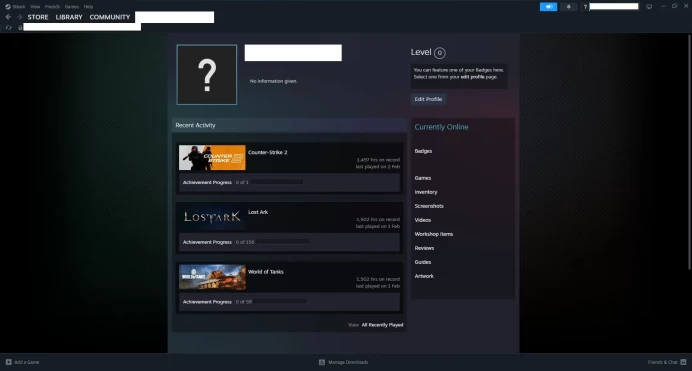
Task: Open the Steam menu
Action: click(19, 7)
